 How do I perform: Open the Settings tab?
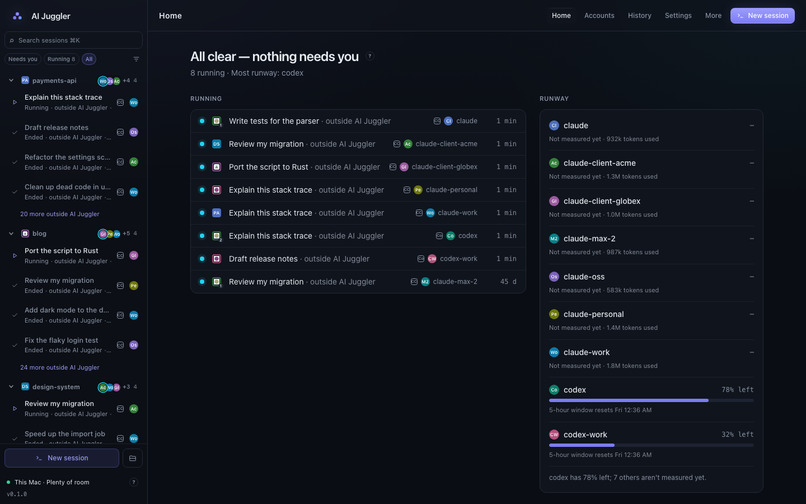point(677,15)
